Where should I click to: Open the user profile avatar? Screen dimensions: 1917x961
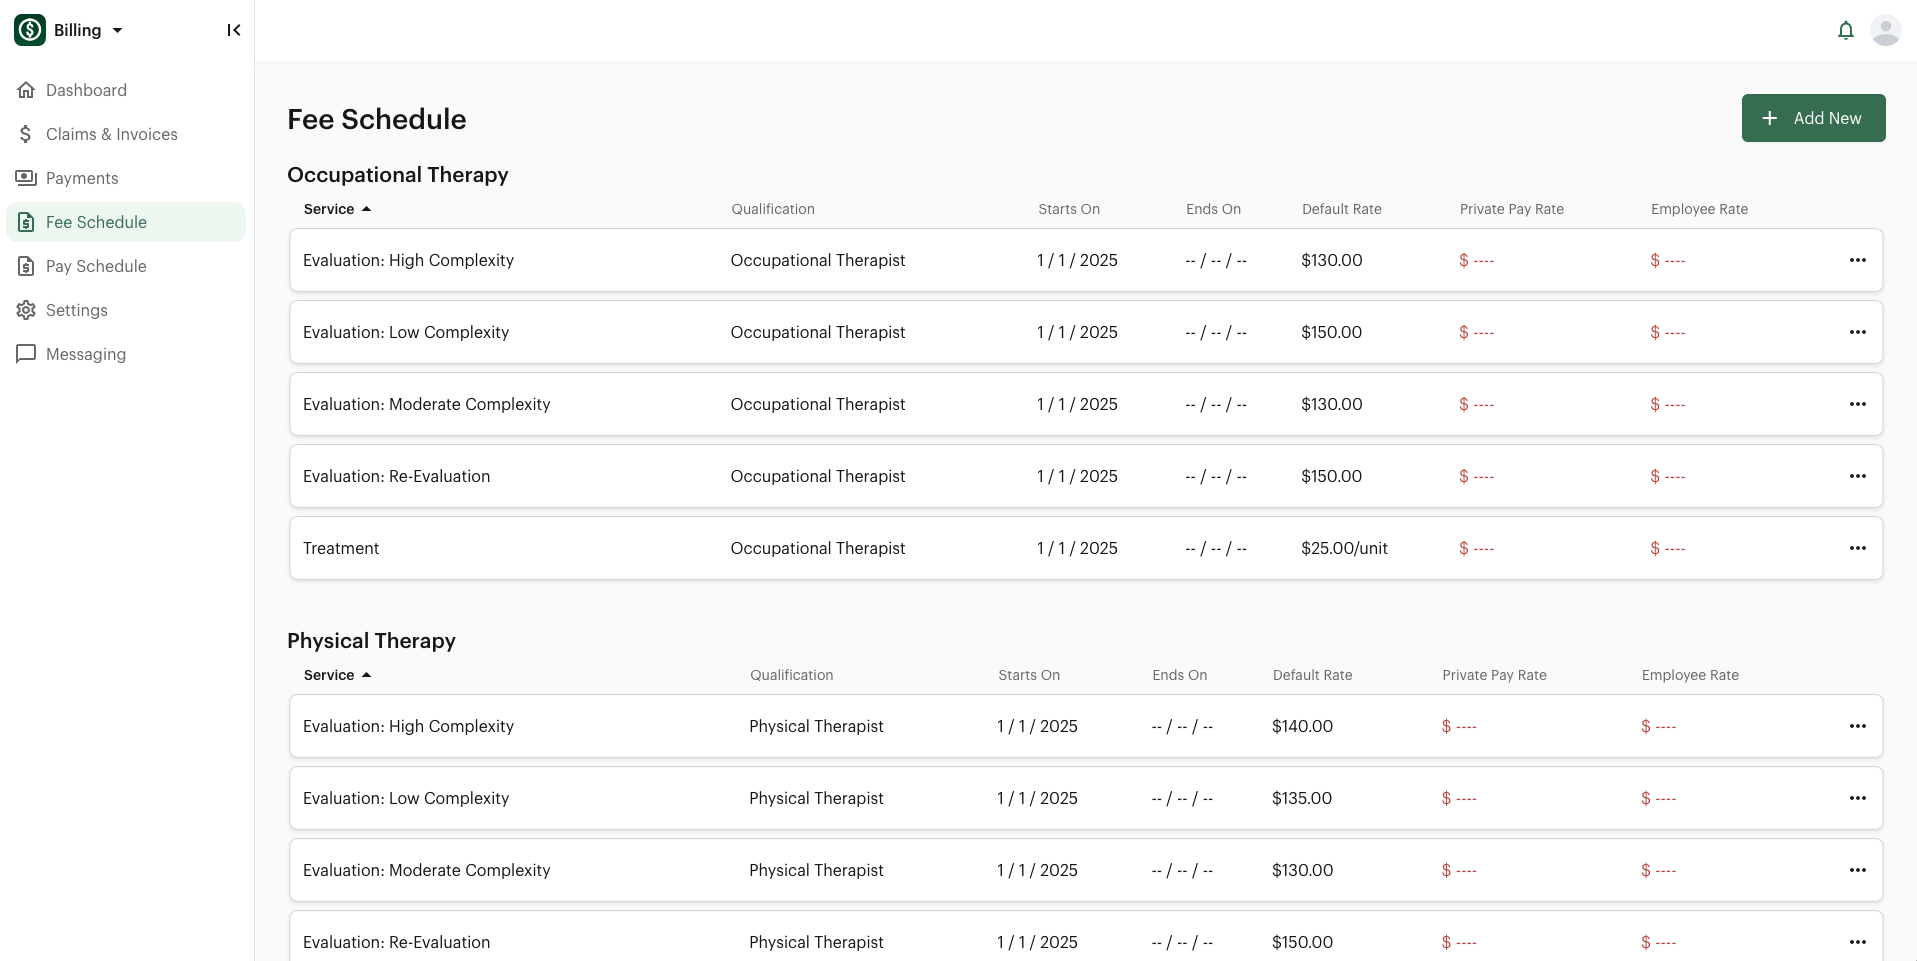1885,30
